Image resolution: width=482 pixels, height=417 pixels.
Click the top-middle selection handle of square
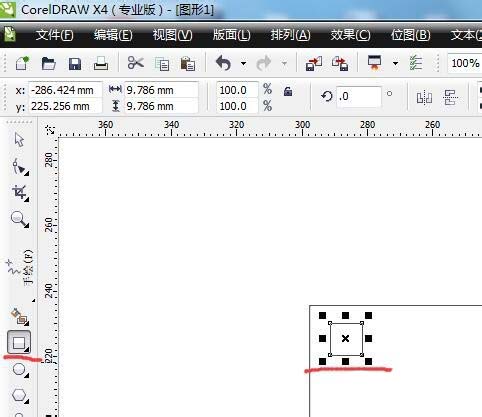coord(345,315)
